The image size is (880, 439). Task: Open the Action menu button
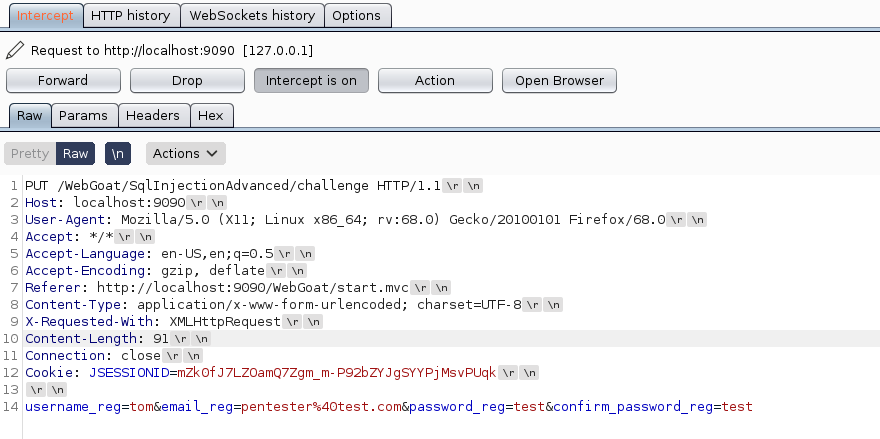435,81
